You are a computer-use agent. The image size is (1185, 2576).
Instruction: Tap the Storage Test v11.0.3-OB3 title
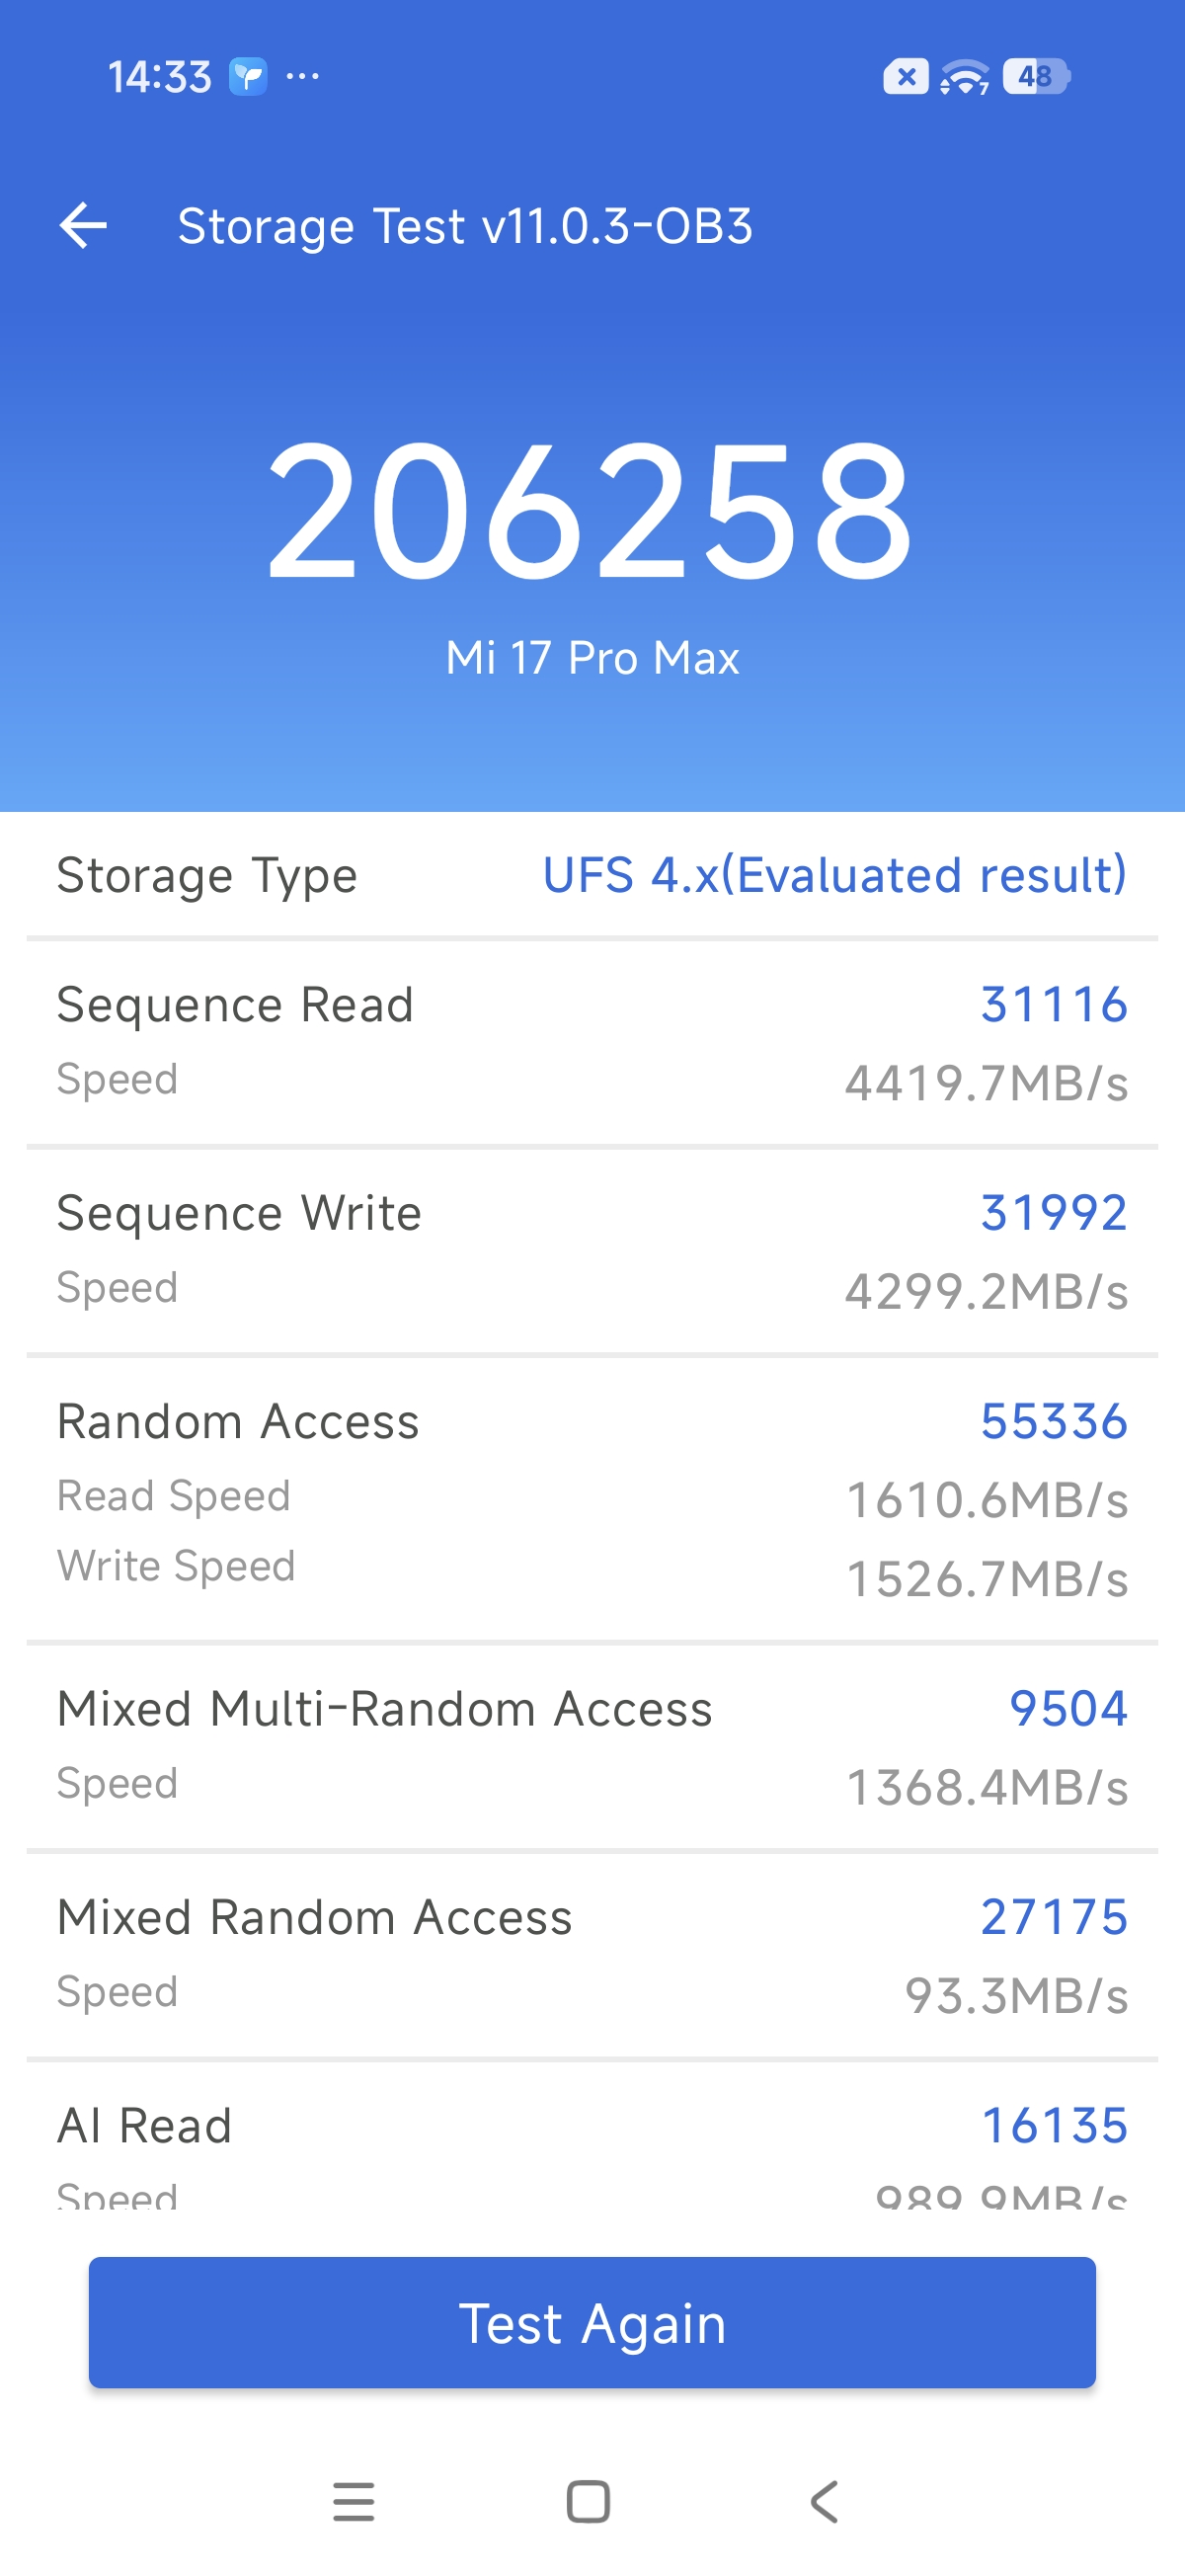[x=465, y=226]
